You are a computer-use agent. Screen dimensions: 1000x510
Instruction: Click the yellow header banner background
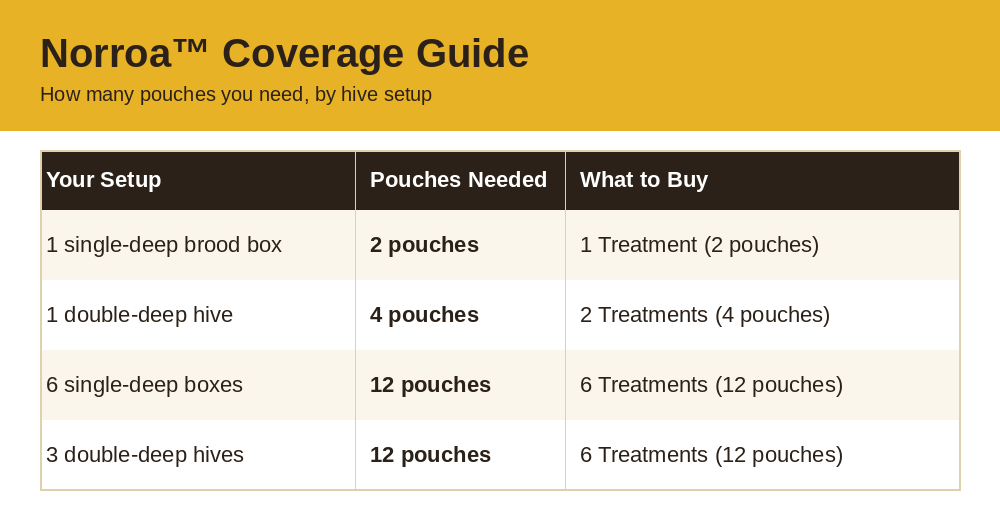pos(765,64)
